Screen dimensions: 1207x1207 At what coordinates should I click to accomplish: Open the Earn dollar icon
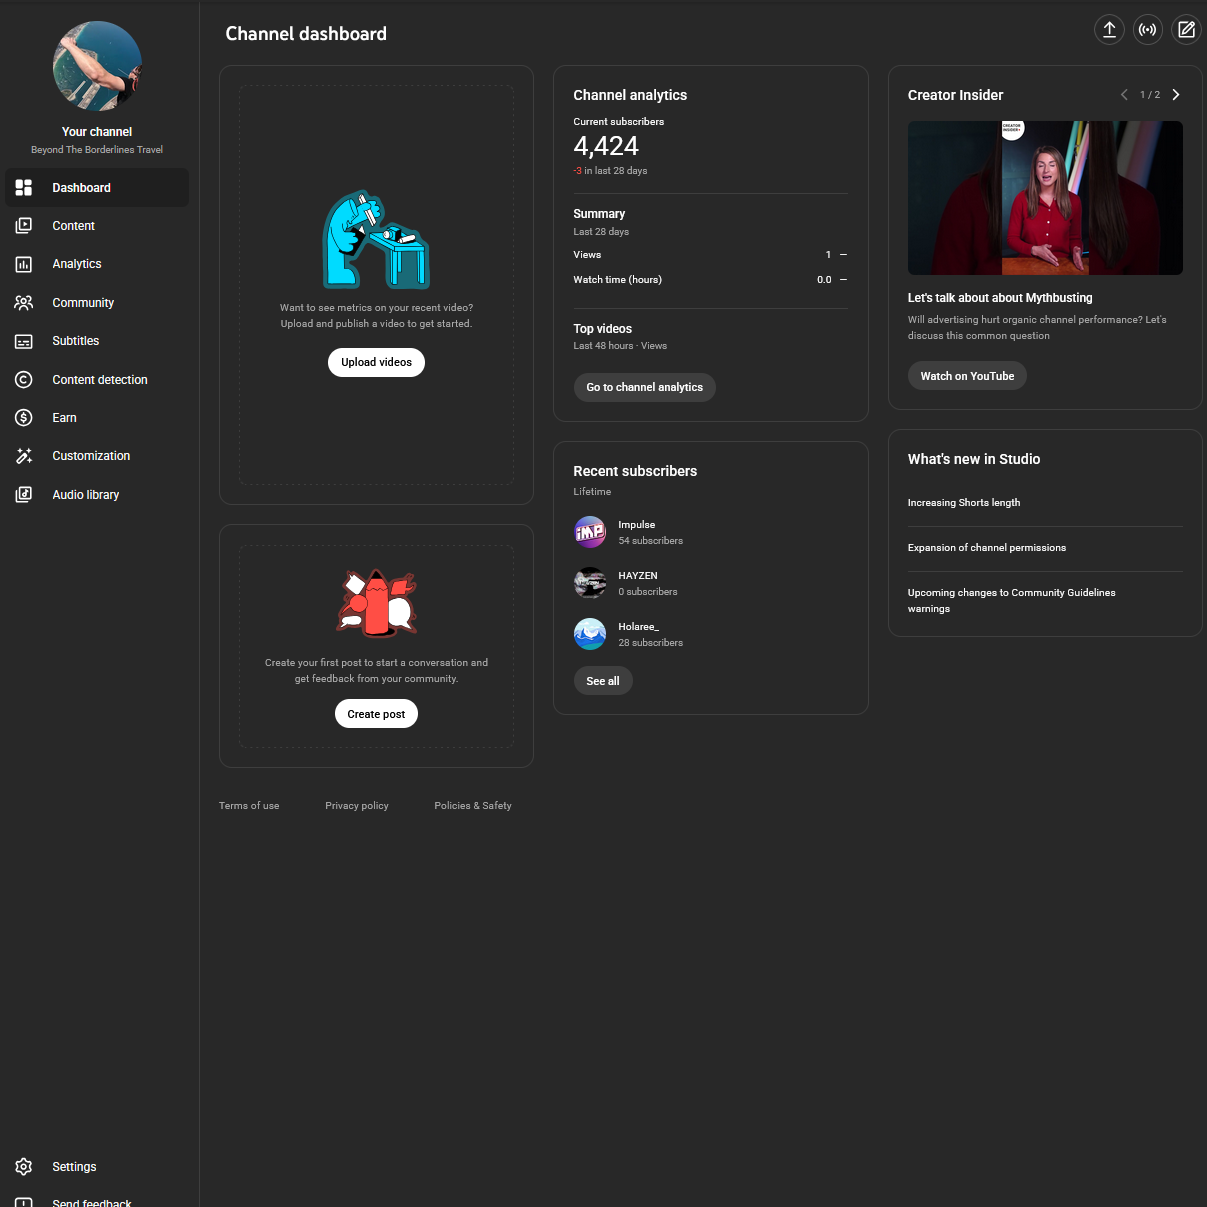tap(24, 418)
